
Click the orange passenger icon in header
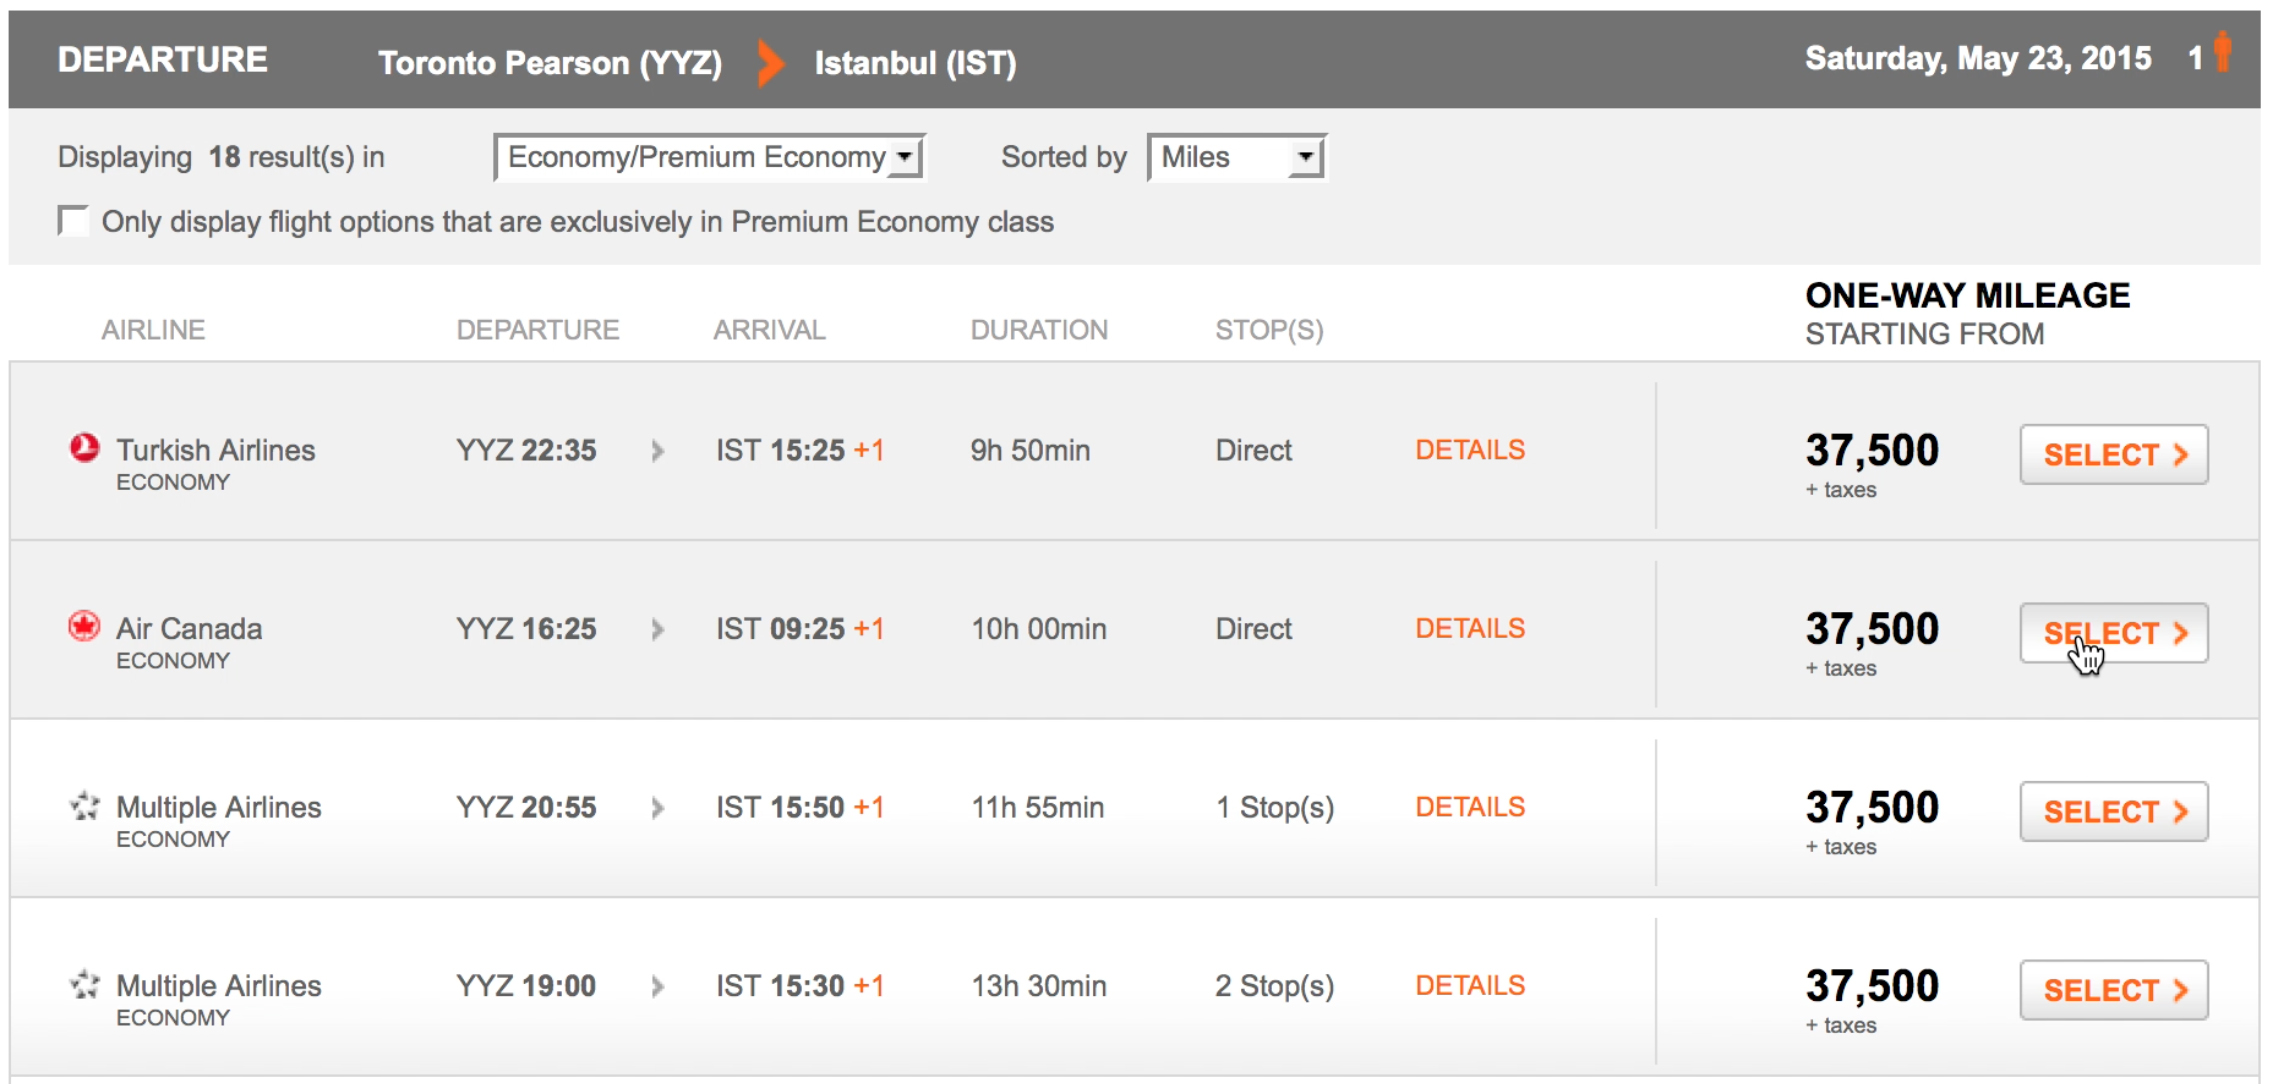point(2222,52)
